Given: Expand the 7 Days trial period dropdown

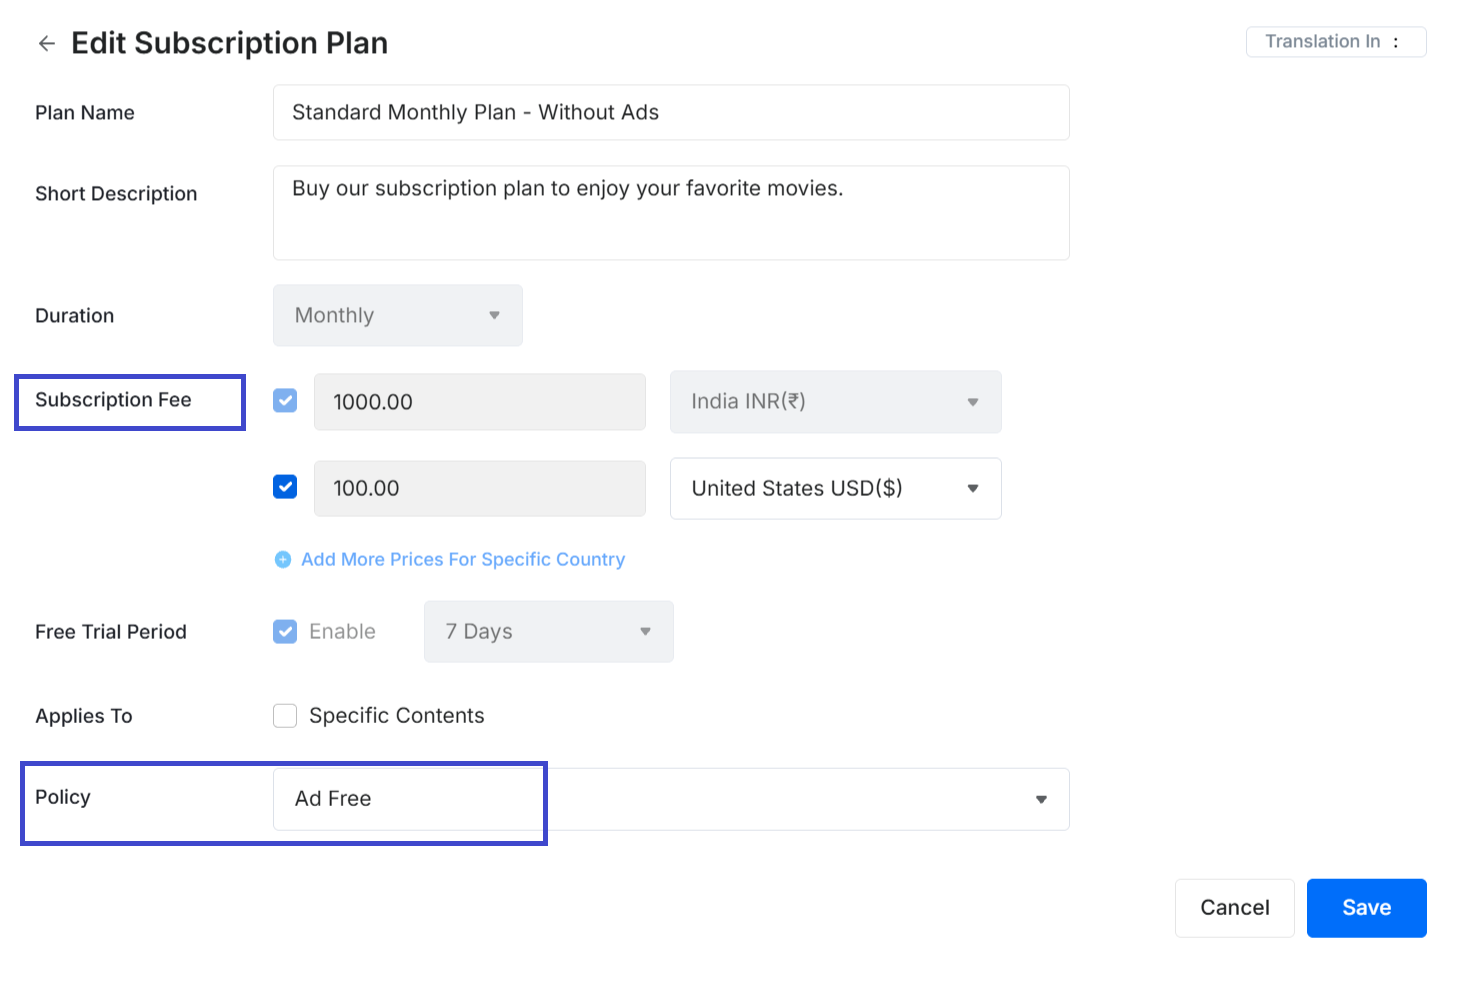Looking at the screenshot, I should point(548,632).
